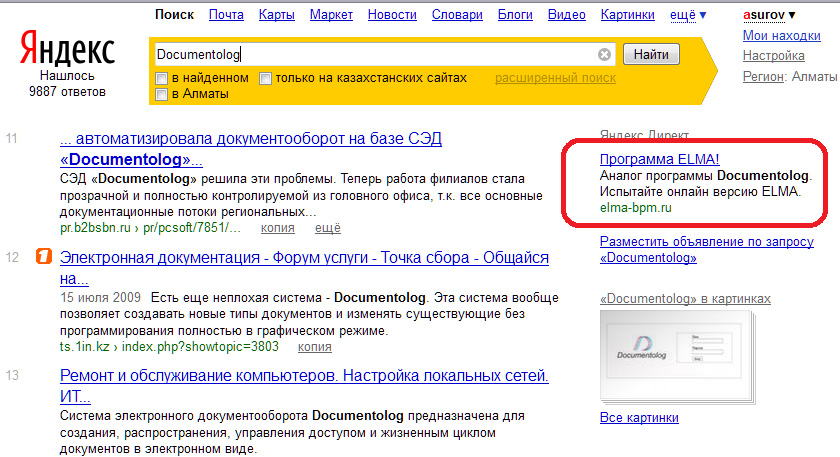
Task: Click the Яндекс logo
Action: [x=68, y=48]
